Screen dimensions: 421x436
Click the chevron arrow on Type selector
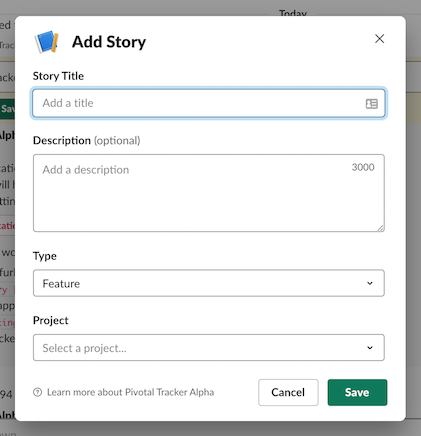pos(370,283)
